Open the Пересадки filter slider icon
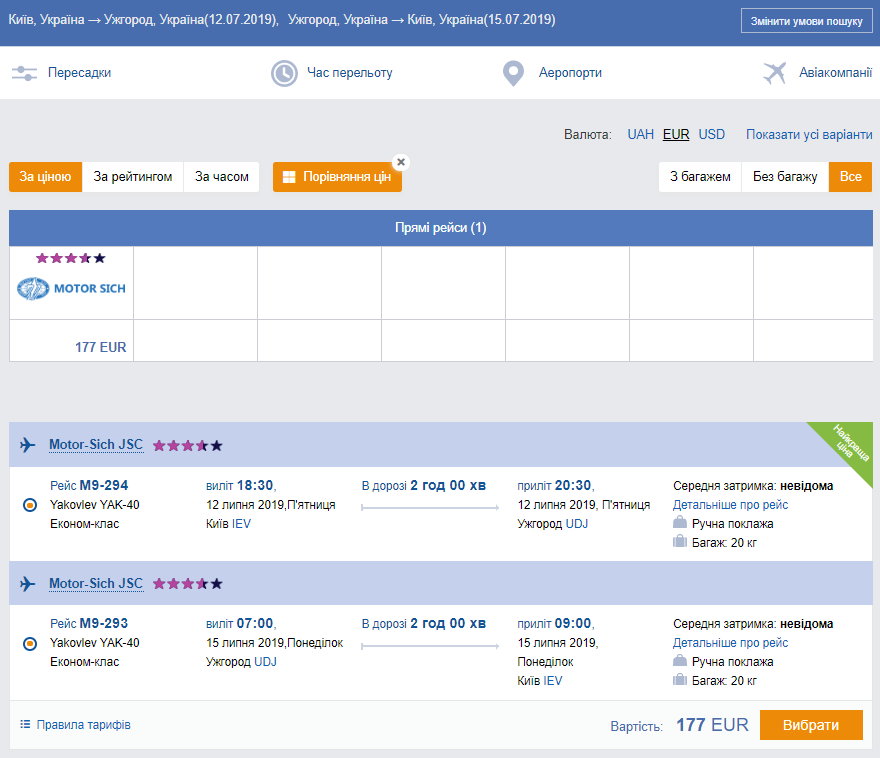Viewport: 880px width, 758px height. point(24,73)
